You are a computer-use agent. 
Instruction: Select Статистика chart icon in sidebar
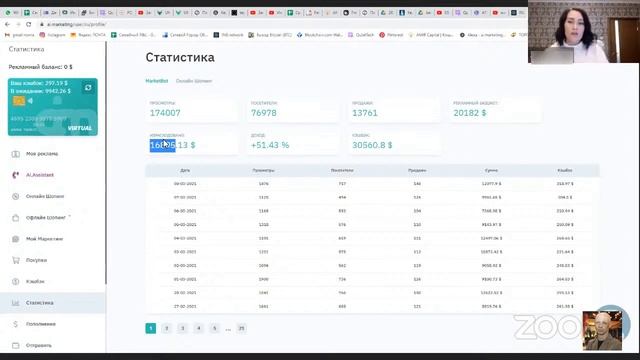16,303
